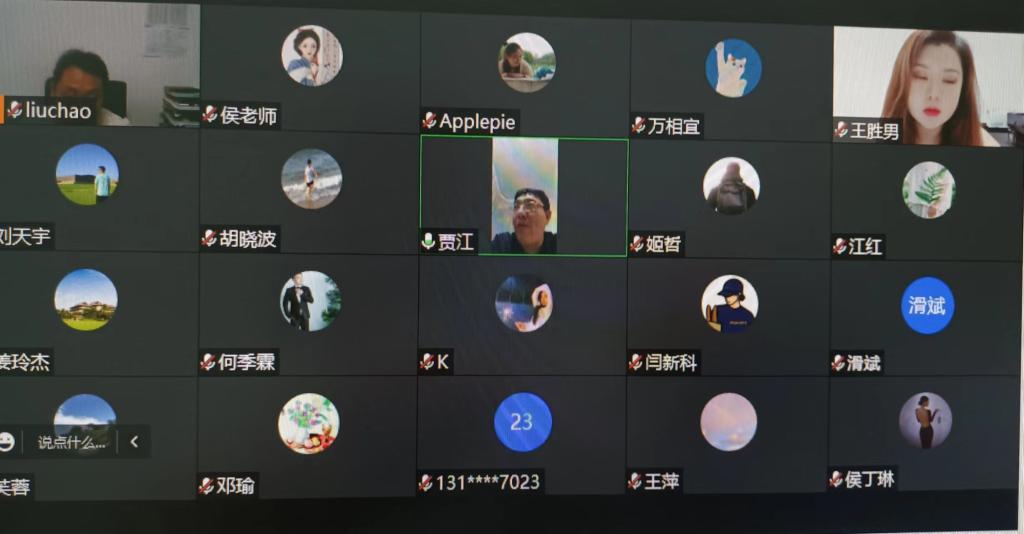Click the muted microphone icon beside liuchao
1024x534 pixels.
15,110
